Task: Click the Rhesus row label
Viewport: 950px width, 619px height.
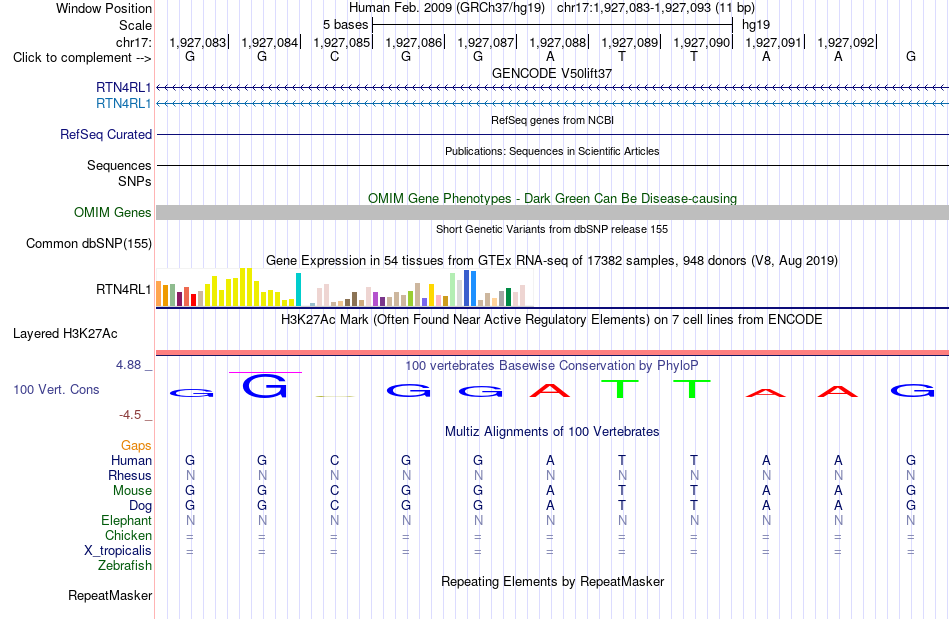Action: click(x=130, y=475)
